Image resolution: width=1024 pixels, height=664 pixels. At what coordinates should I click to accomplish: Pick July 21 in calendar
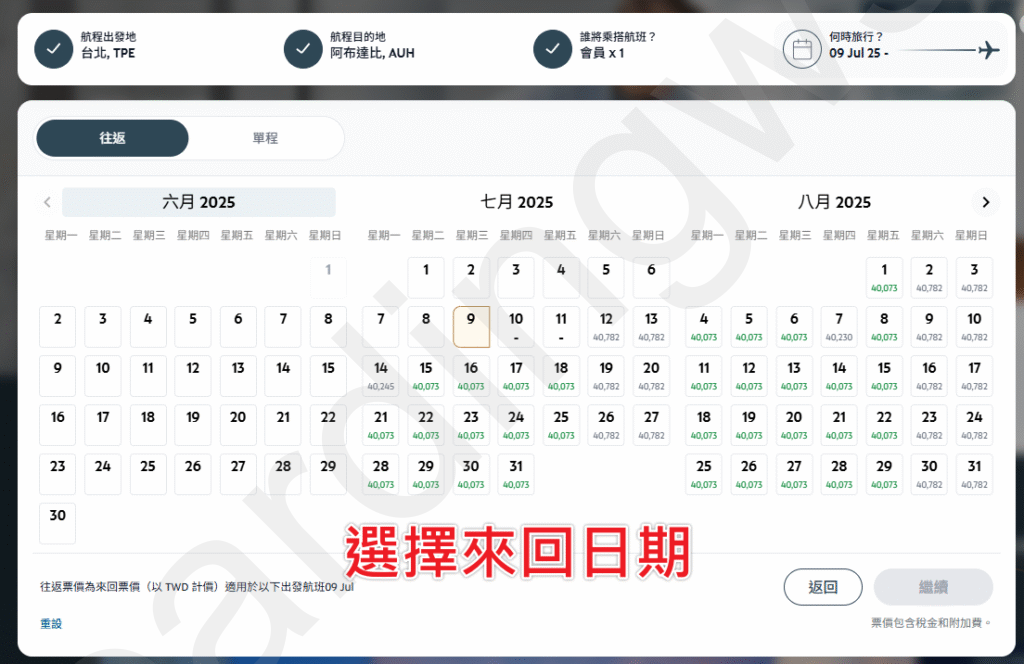tap(381, 424)
